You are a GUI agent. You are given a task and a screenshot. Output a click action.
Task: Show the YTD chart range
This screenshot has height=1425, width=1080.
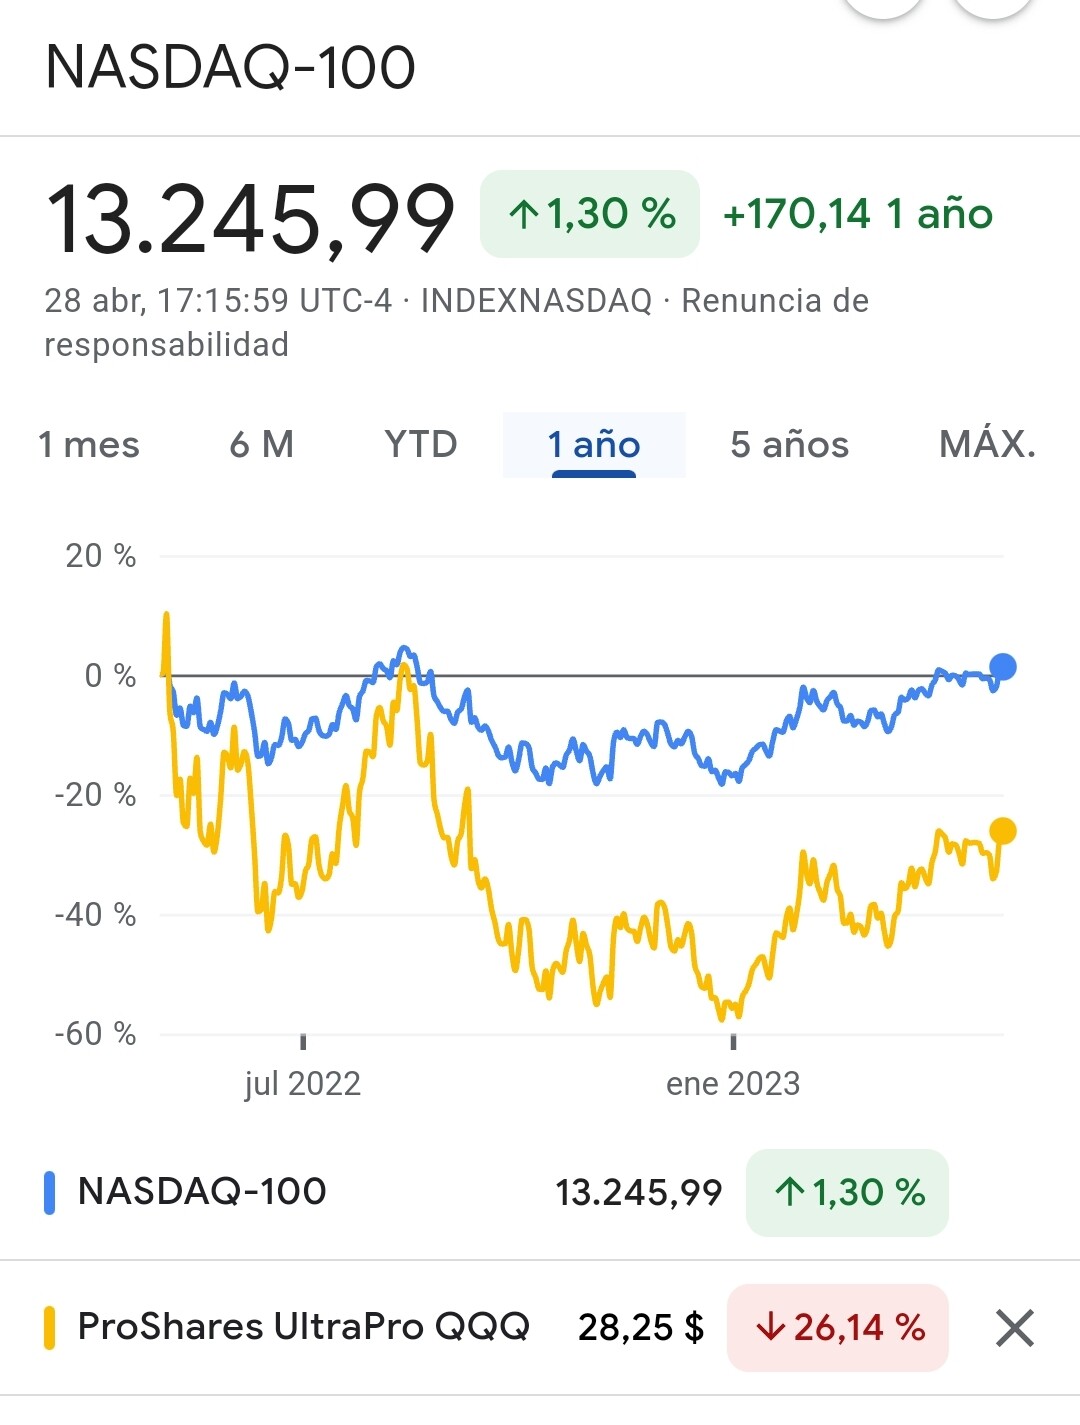(x=421, y=444)
